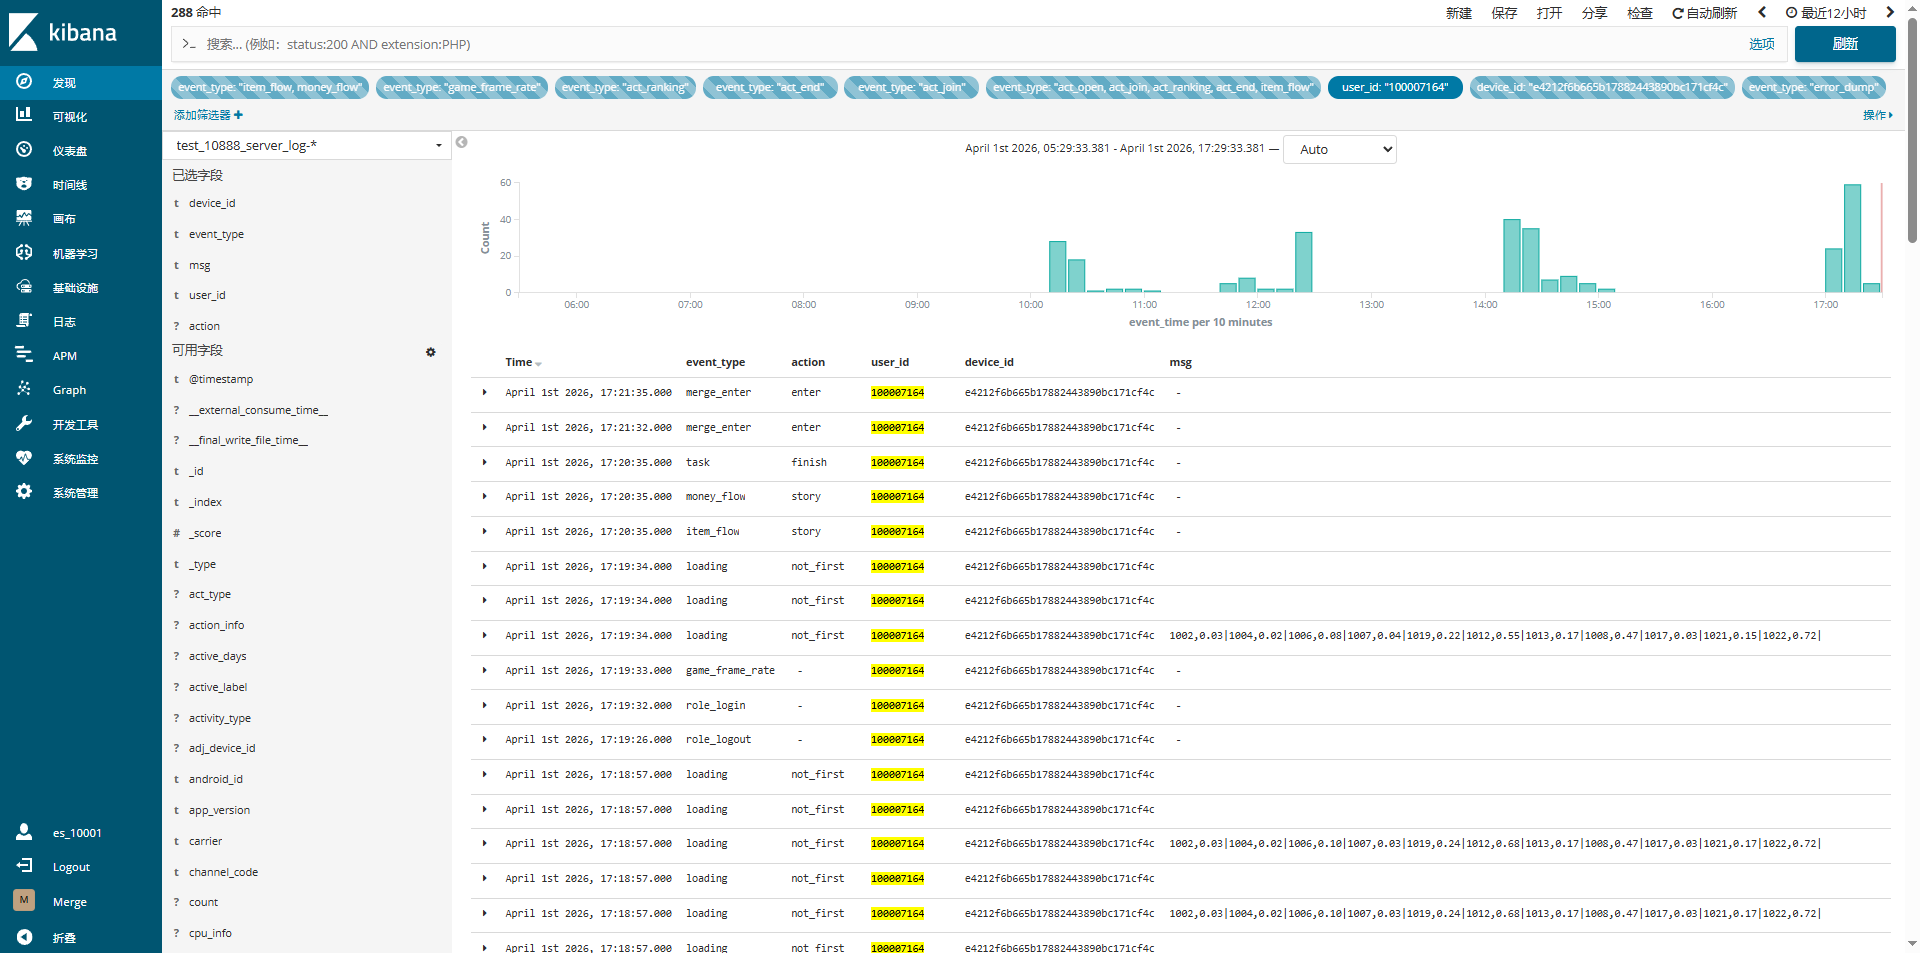
Task: Toggle the user_id: "100007164" filter pill
Action: (x=1394, y=88)
